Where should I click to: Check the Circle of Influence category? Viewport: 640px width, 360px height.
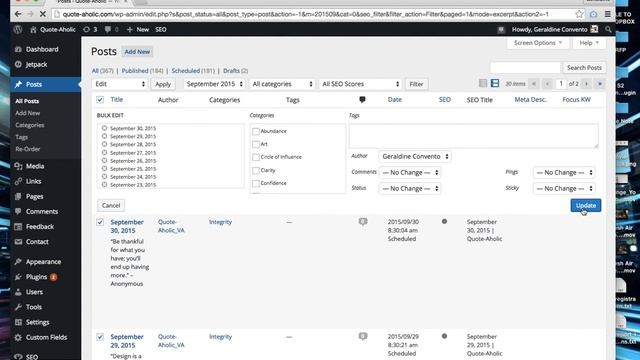pyautogui.click(x=256, y=157)
